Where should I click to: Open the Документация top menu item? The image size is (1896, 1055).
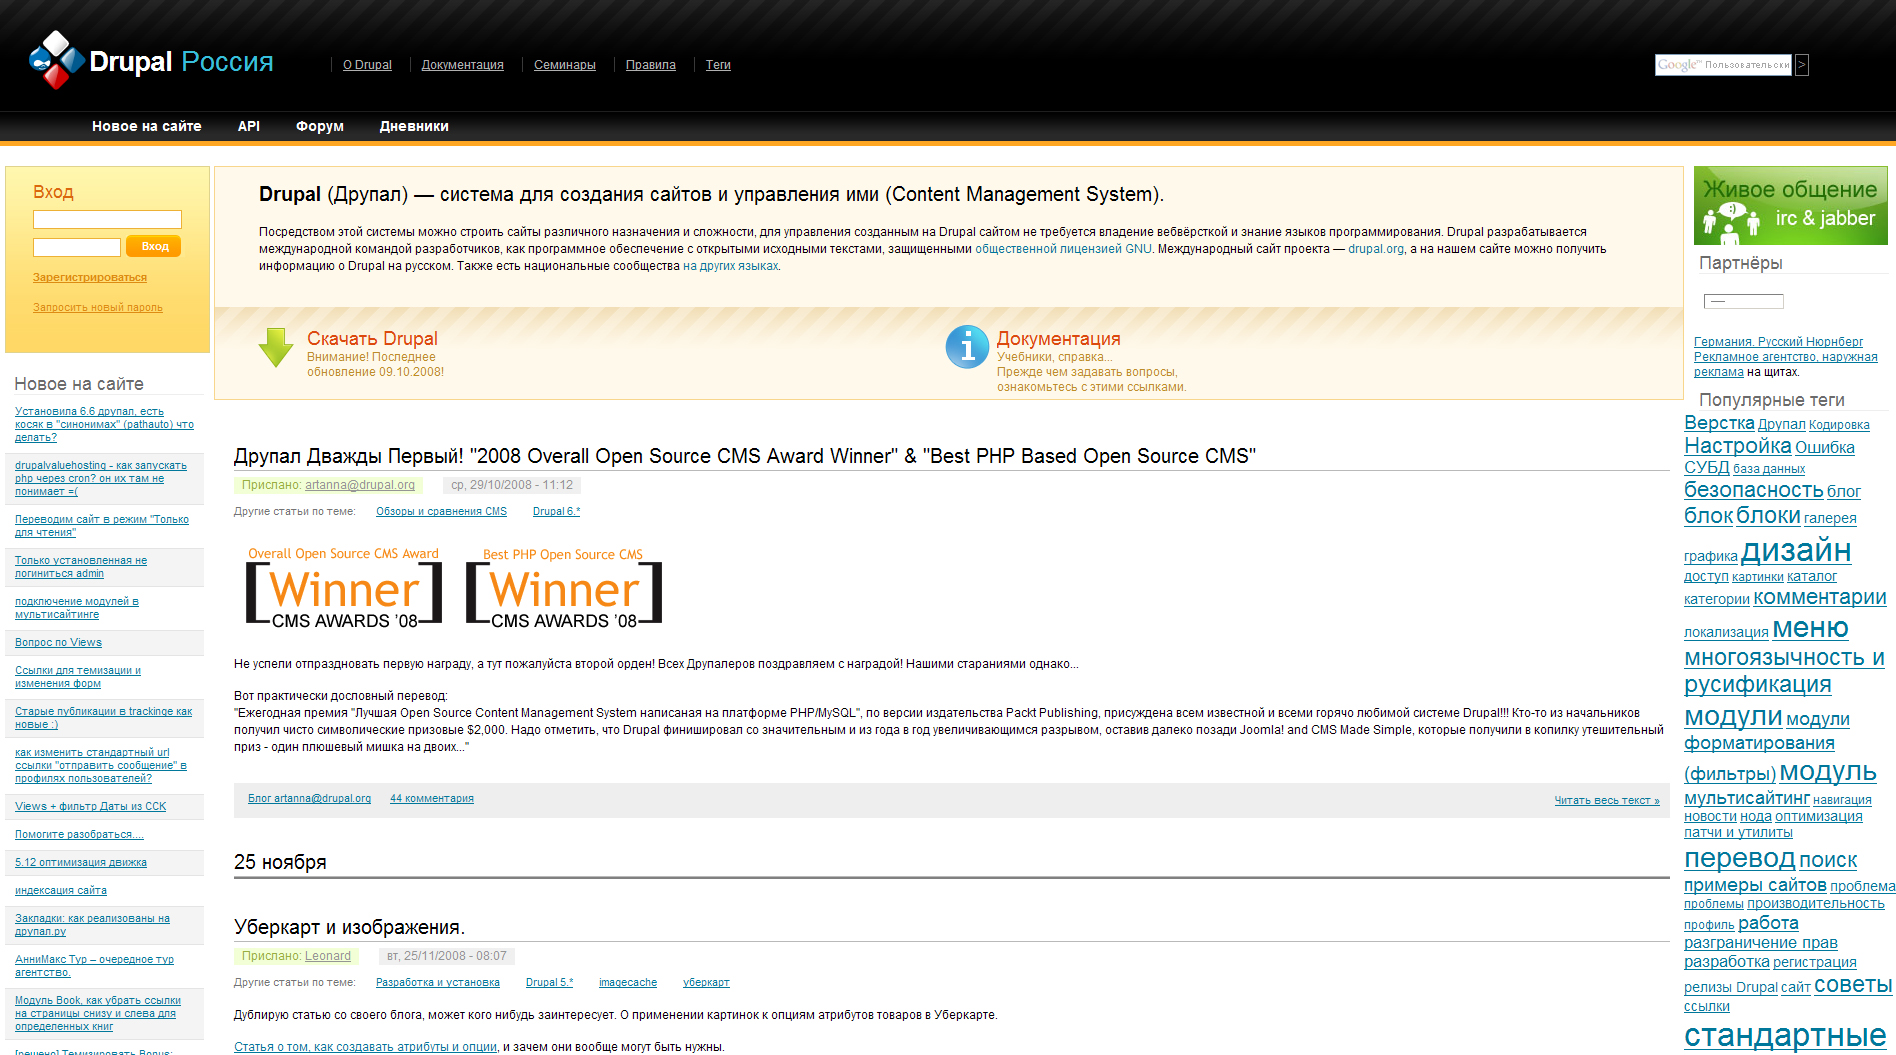[463, 65]
